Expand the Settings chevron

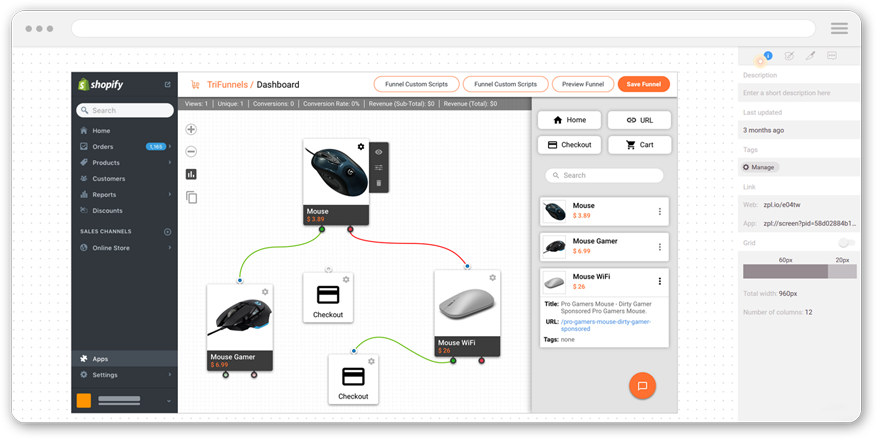(169, 375)
